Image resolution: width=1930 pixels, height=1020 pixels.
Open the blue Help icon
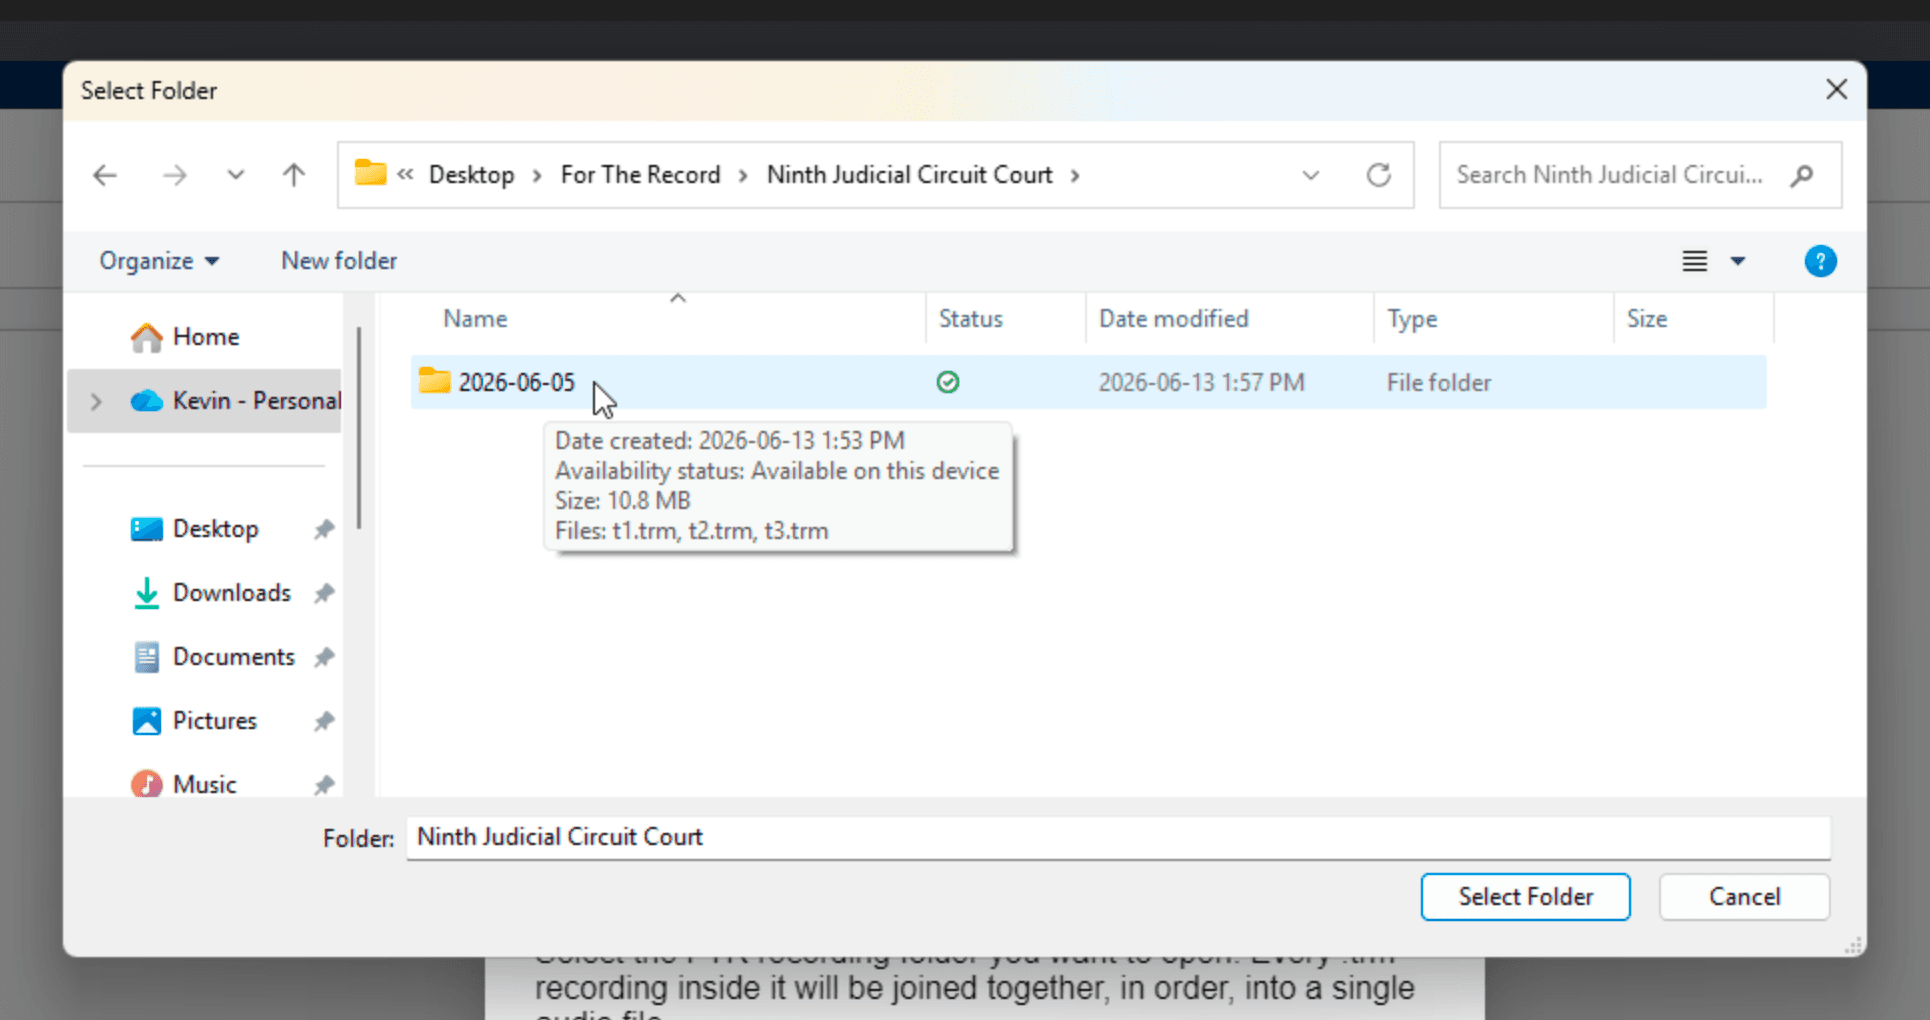tap(1820, 261)
